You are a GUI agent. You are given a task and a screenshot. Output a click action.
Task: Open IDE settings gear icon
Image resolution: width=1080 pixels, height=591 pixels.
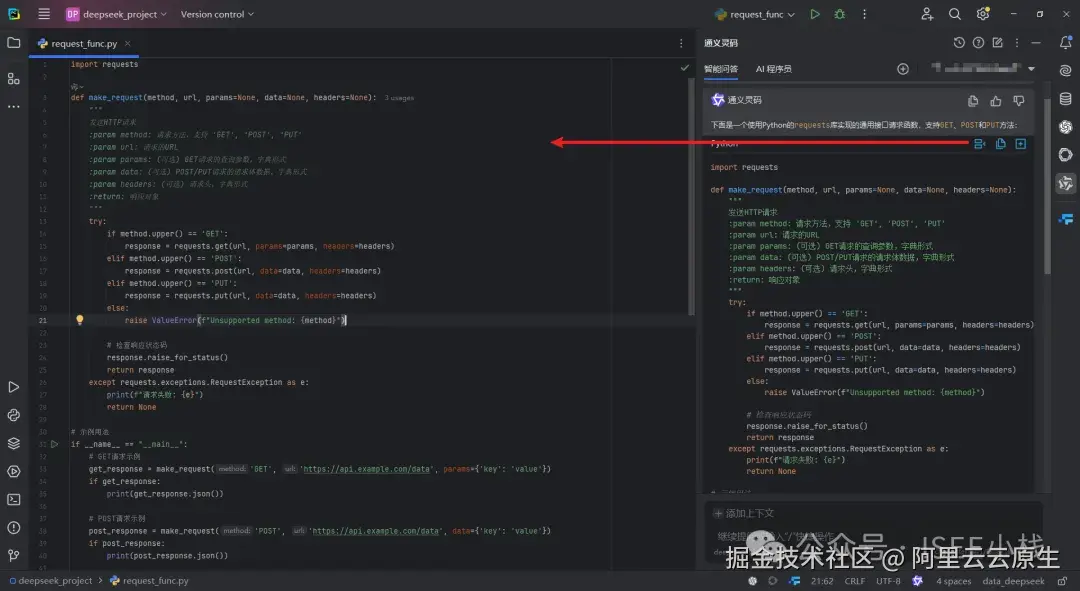tap(983, 14)
